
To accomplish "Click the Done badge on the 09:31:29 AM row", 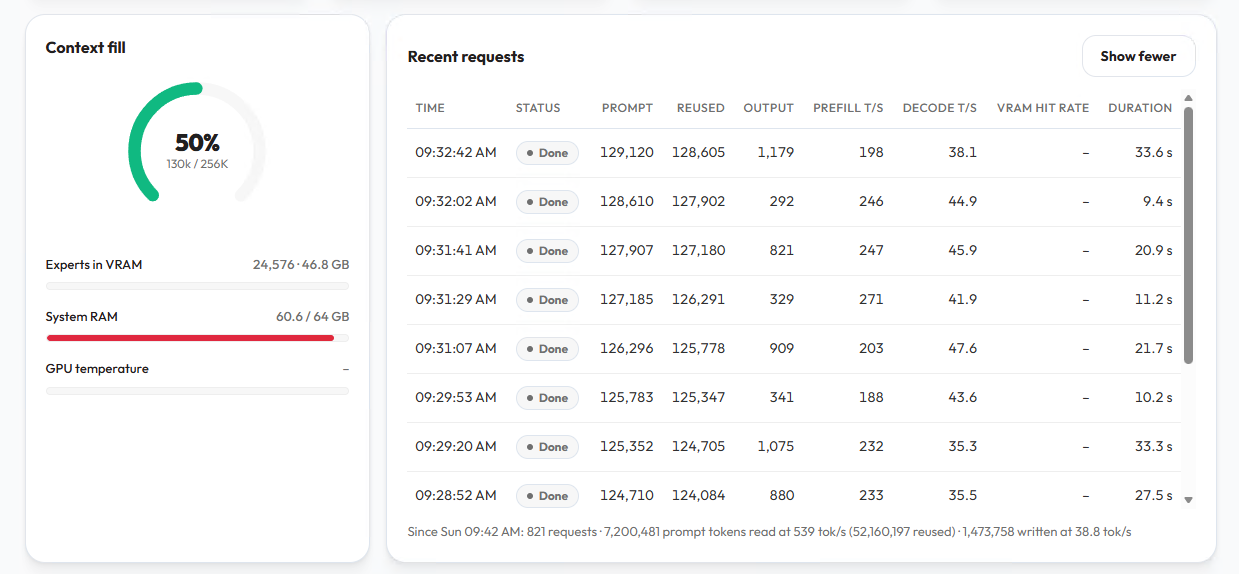I will (x=547, y=300).
